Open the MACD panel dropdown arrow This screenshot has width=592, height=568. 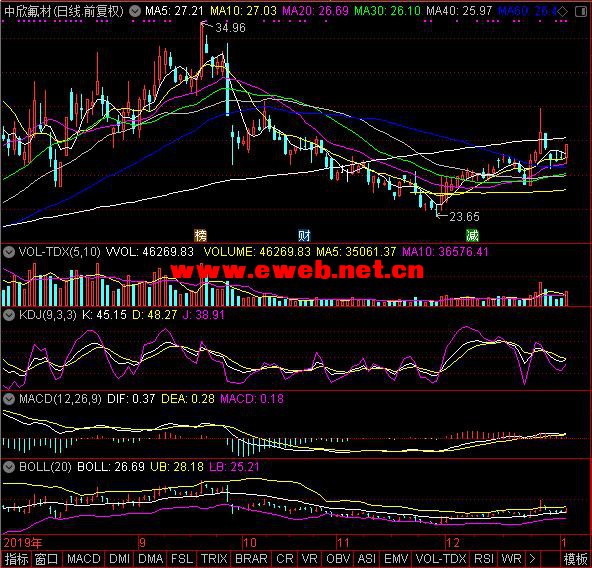9,399
